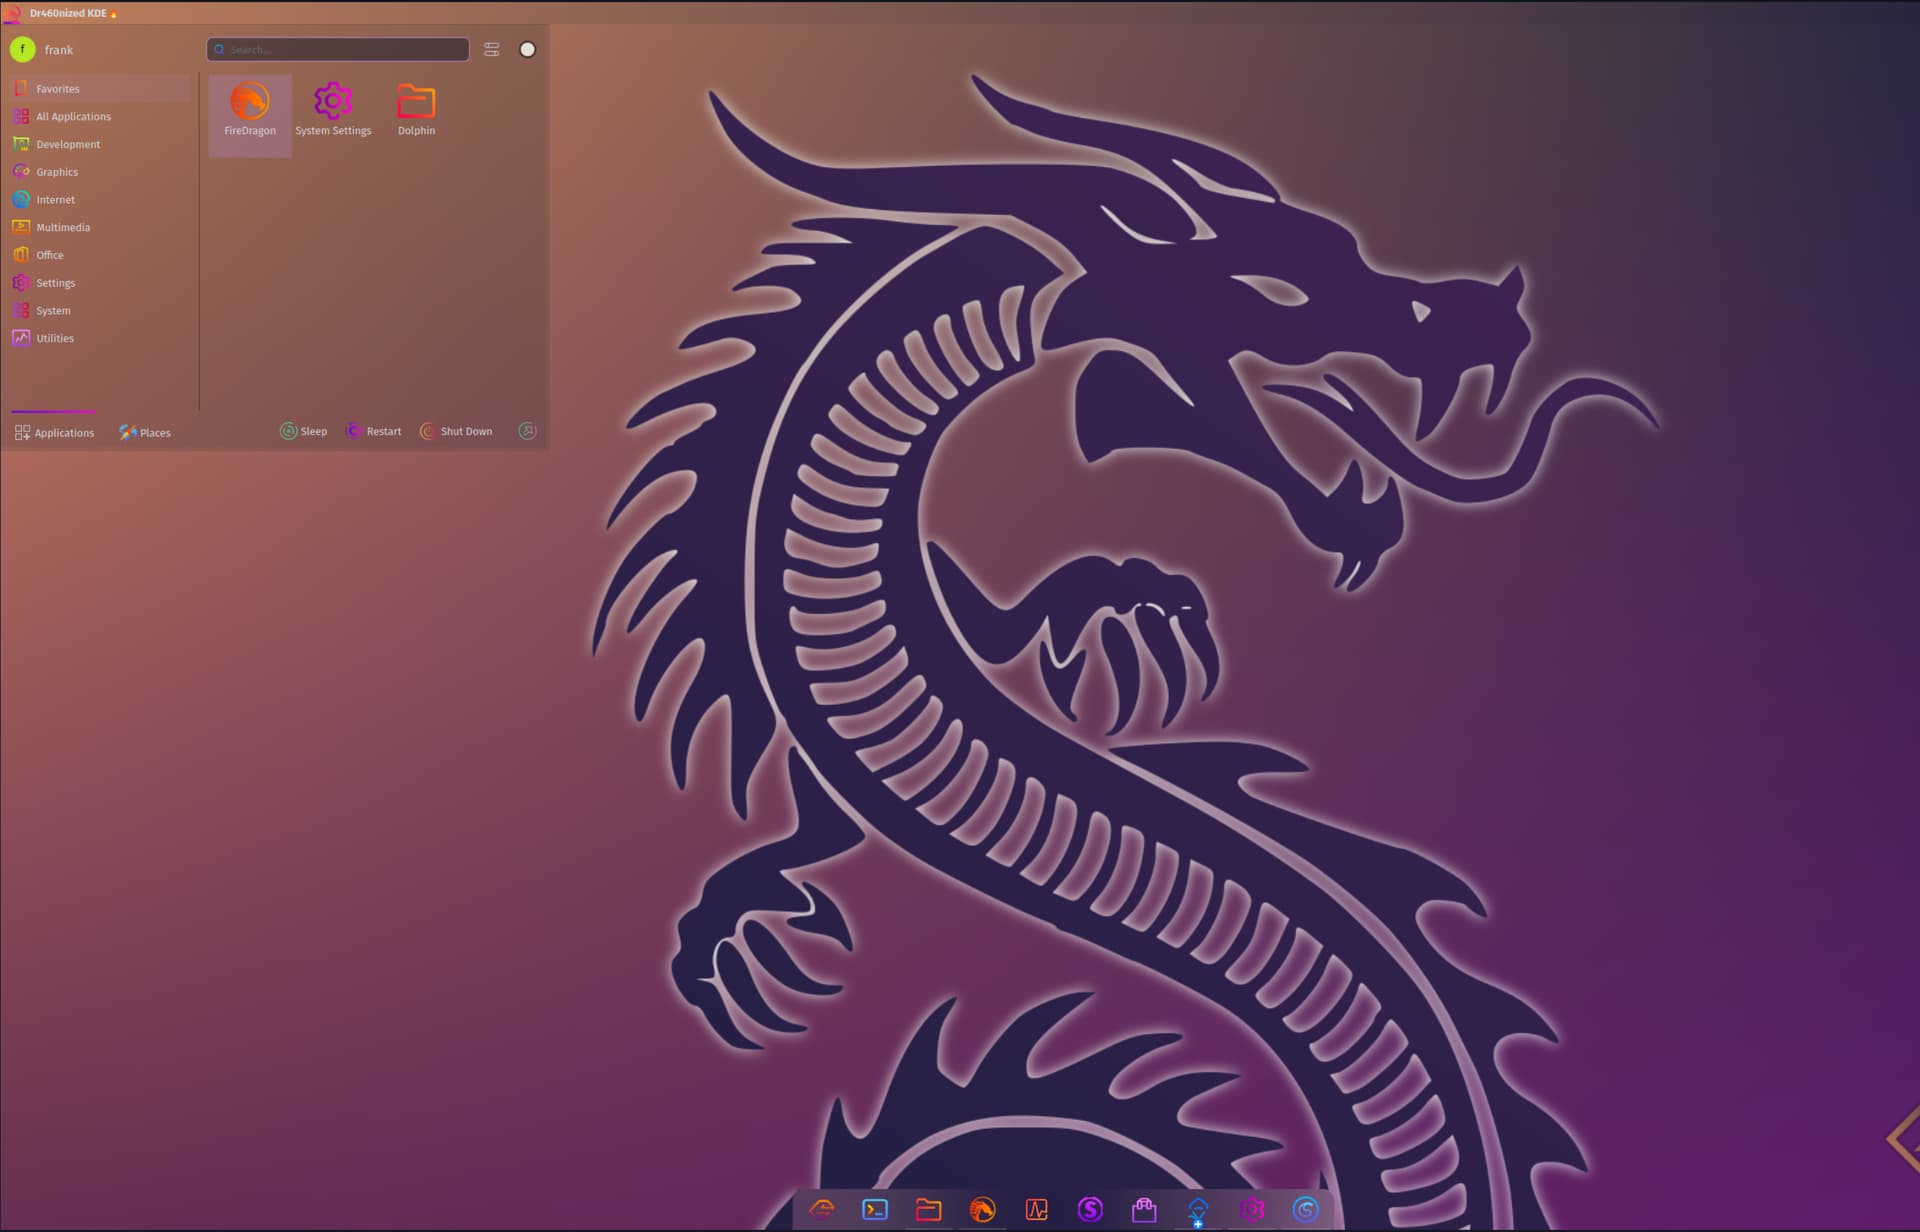The image size is (1920, 1232).
Task: Open the shopping bag software store icon
Action: click(1144, 1209)
